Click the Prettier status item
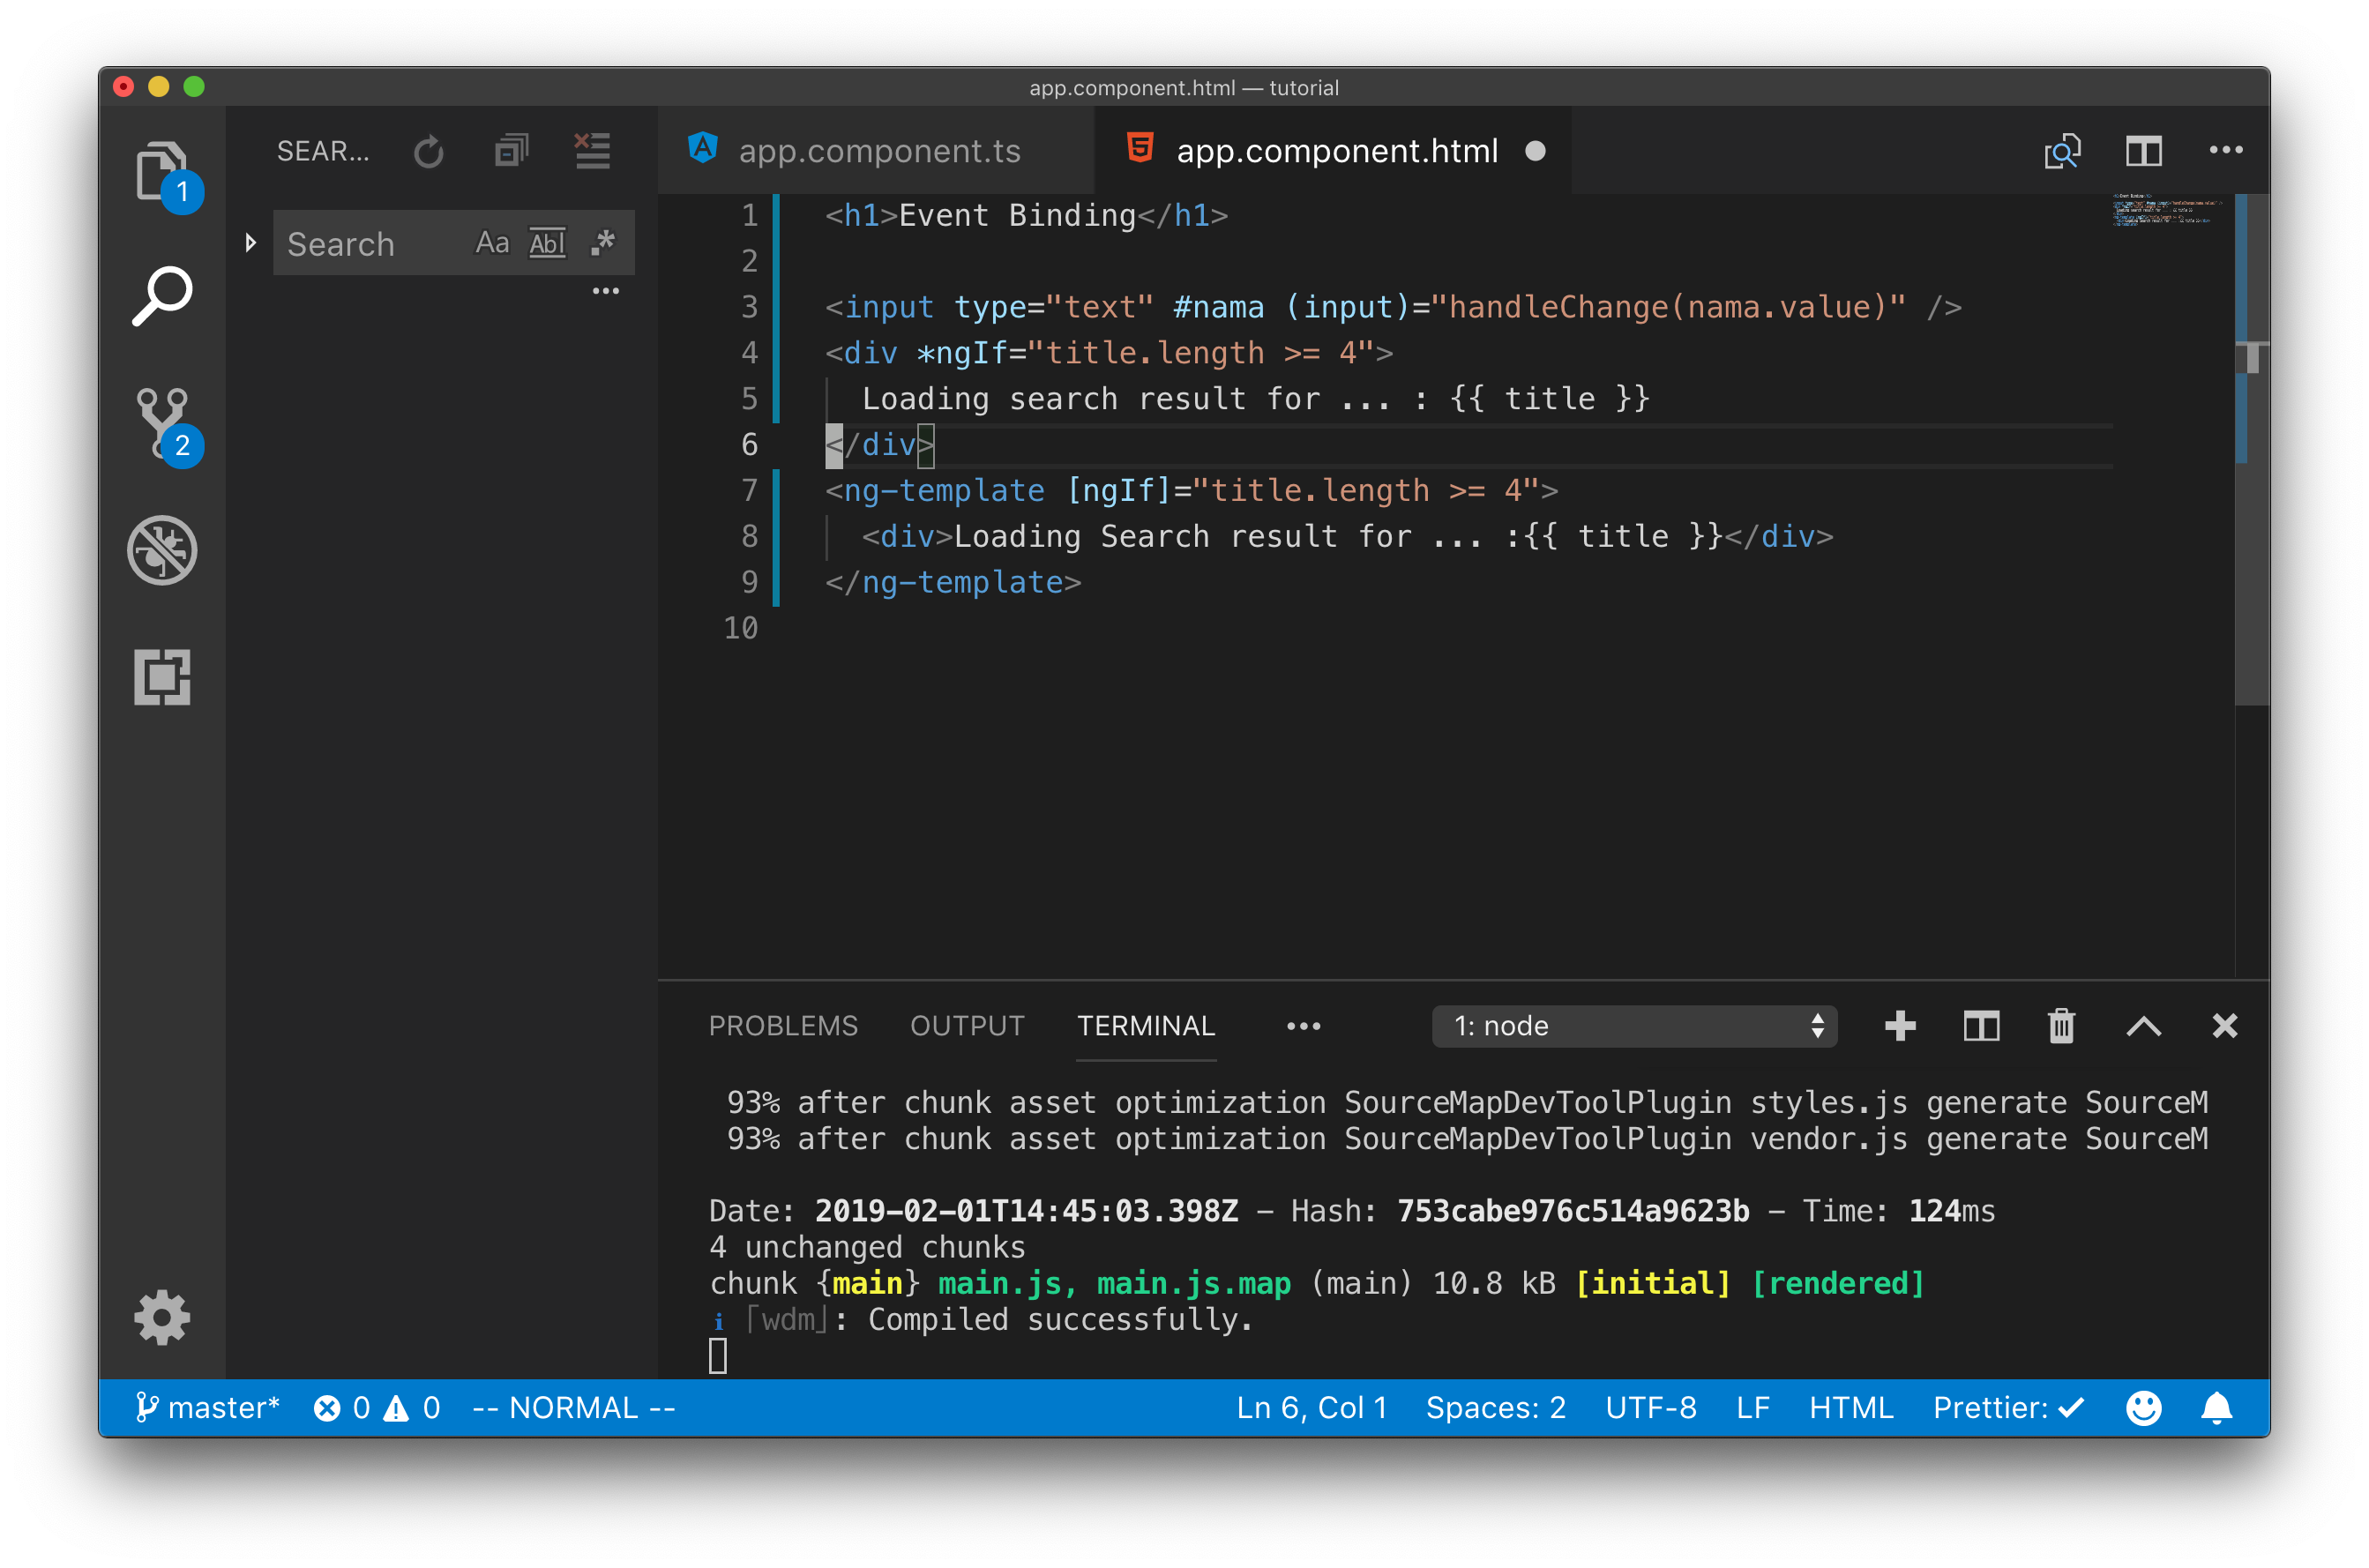 pos(2008,1407)
